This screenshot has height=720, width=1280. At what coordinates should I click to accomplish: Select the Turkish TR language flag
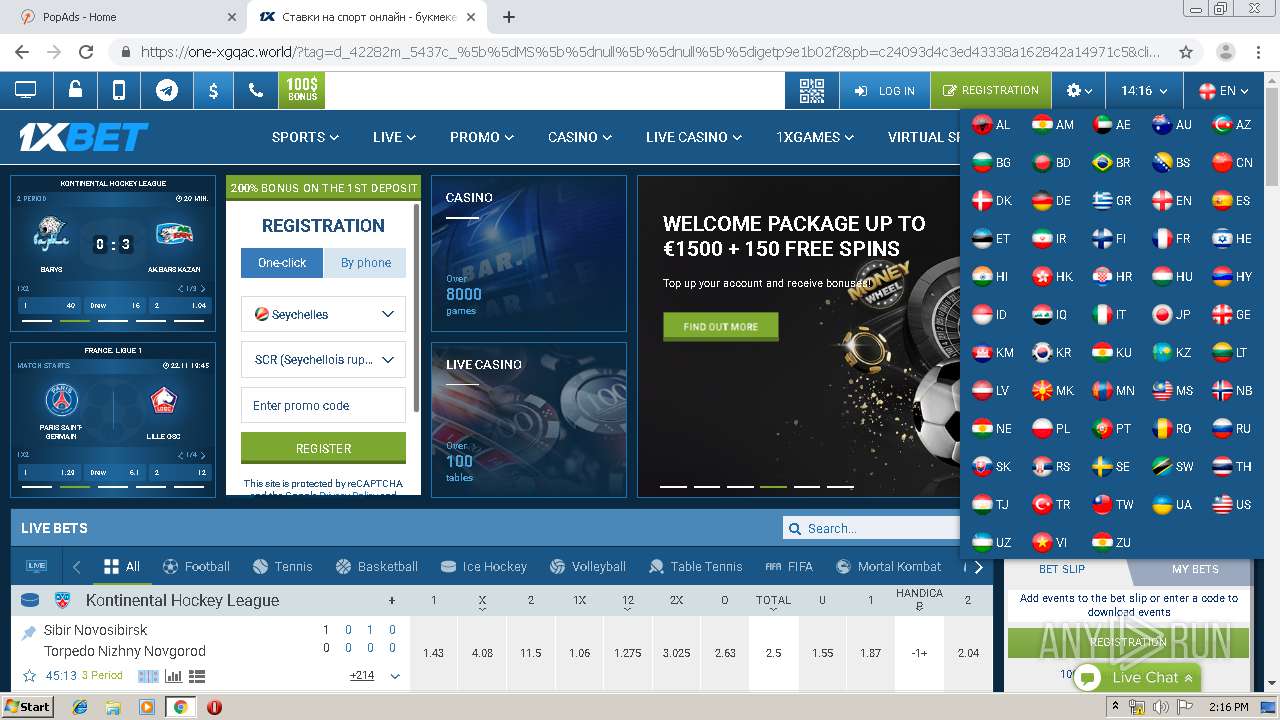point(1051,504)
